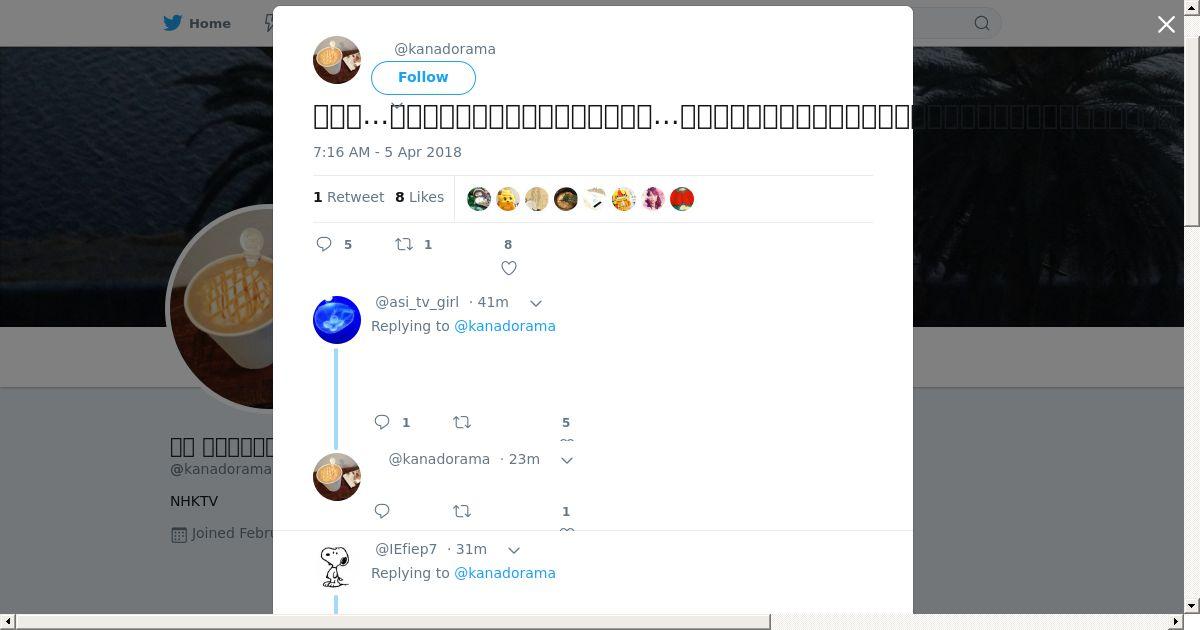The image size is (1200, 630).
Task: Open the Home tab in top navigation
Action: click(198, 23)
